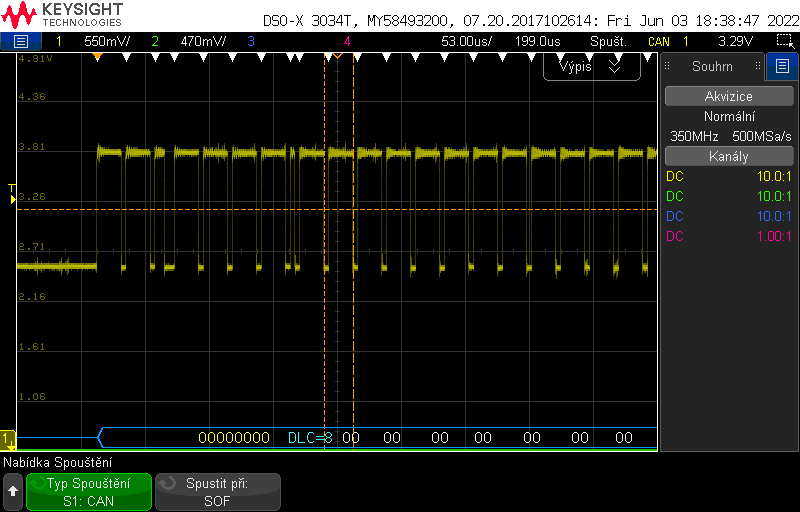This screenshot has width=800, height=512.
Task: Click the CAN trigger type label
Action: [659, 42]
